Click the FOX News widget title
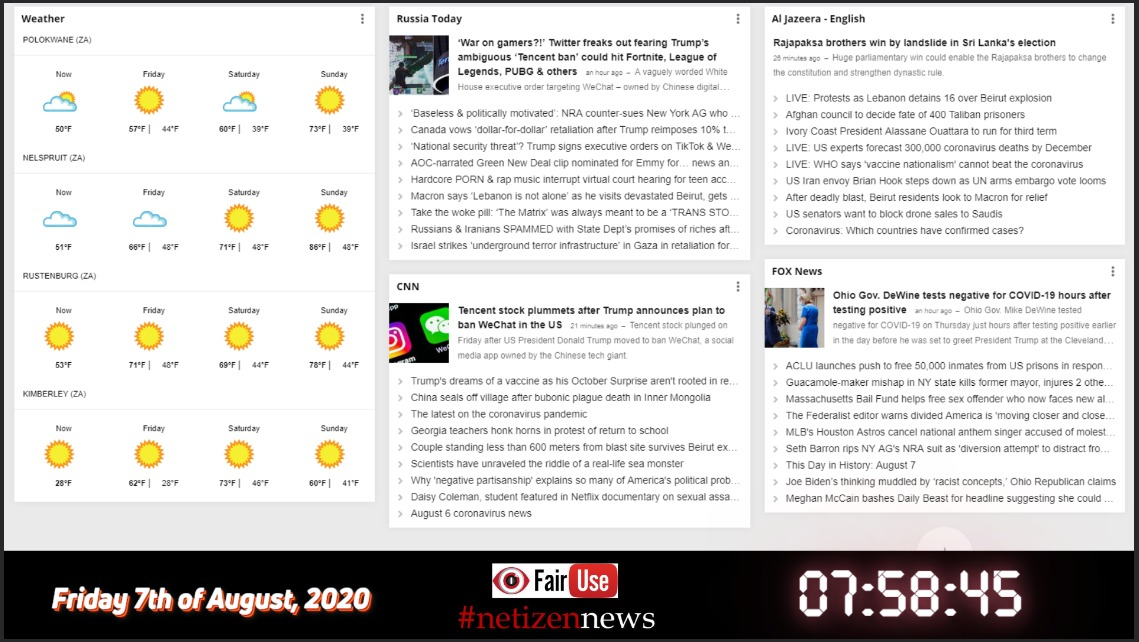The height and width of the screenshot is (642, 1139). (x=797, y=271)
